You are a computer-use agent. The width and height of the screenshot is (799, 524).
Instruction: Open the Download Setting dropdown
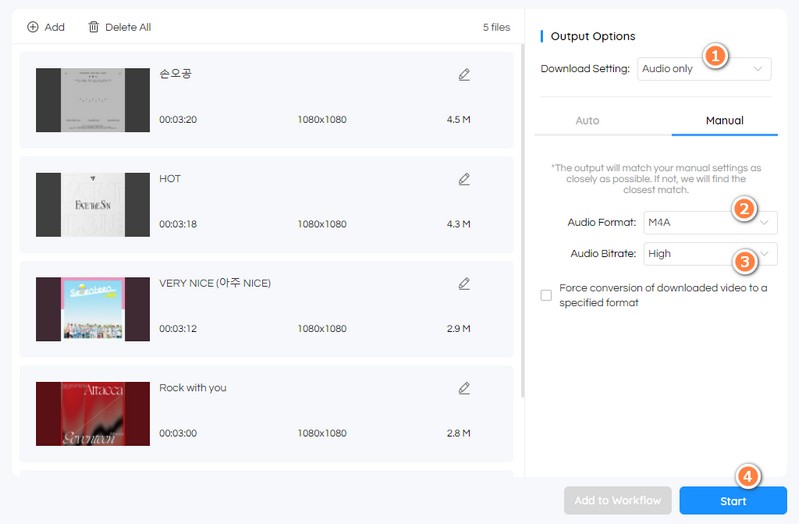(704, 69)
